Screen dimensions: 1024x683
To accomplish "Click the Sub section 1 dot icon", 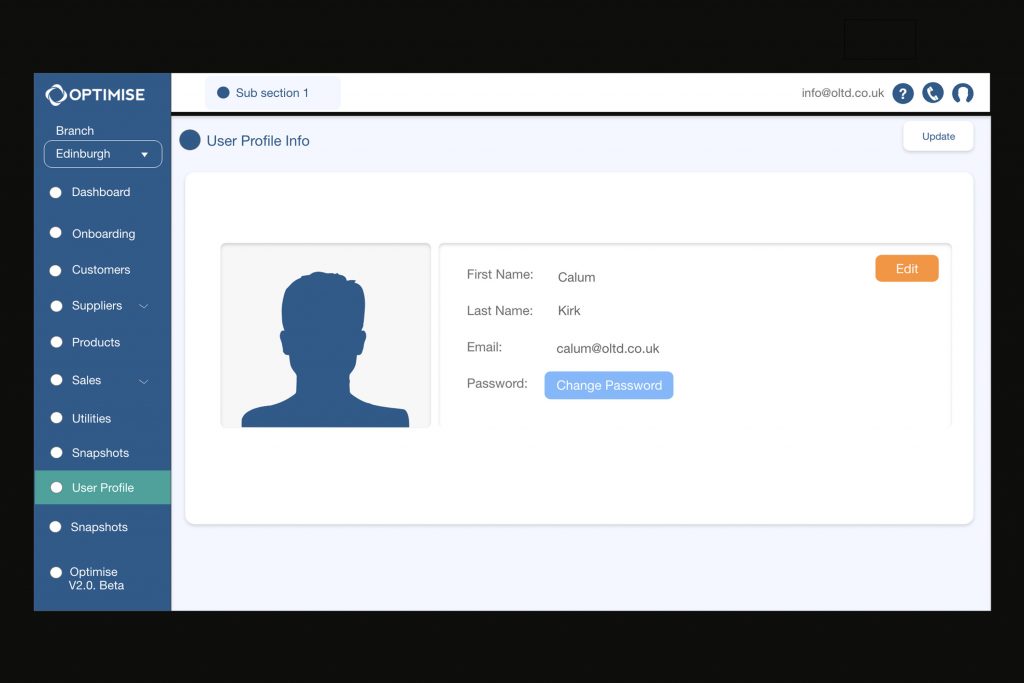I will [x=223, y=93].
